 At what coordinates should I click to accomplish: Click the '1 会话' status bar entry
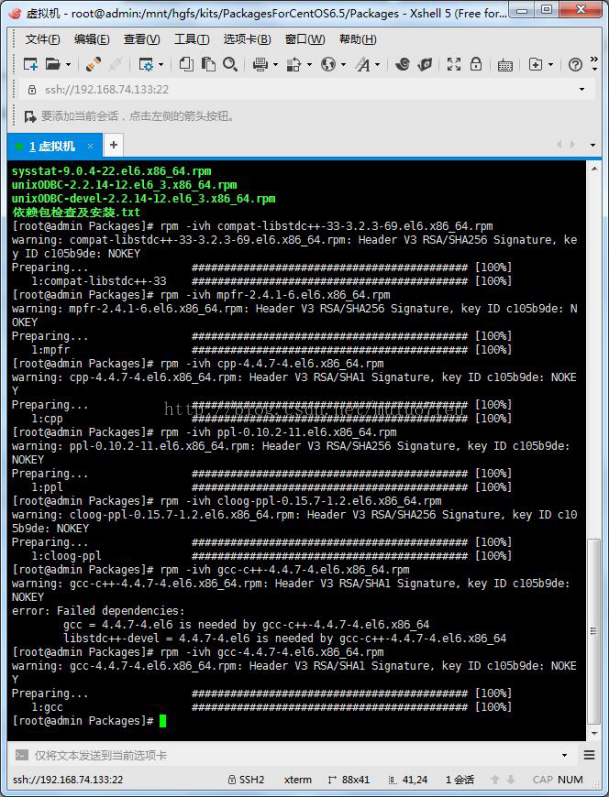pos(460,780)
